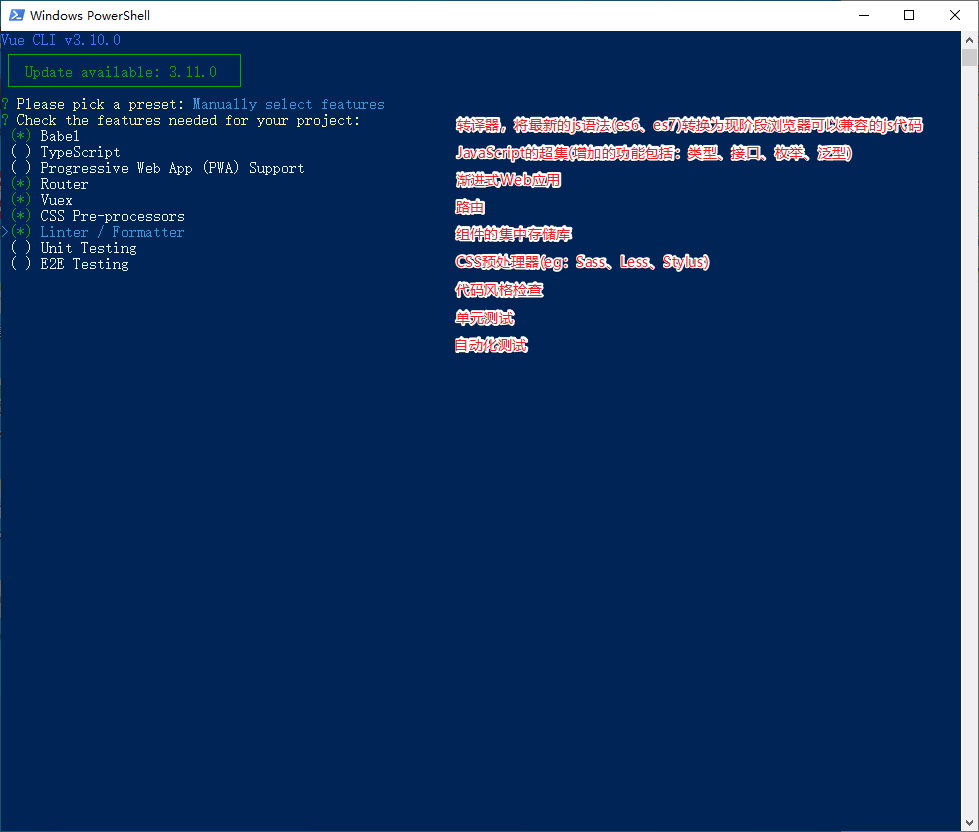979x832 pixels.
Task: Close the Windows PowerShell window
Action: (x=955, y=15)
